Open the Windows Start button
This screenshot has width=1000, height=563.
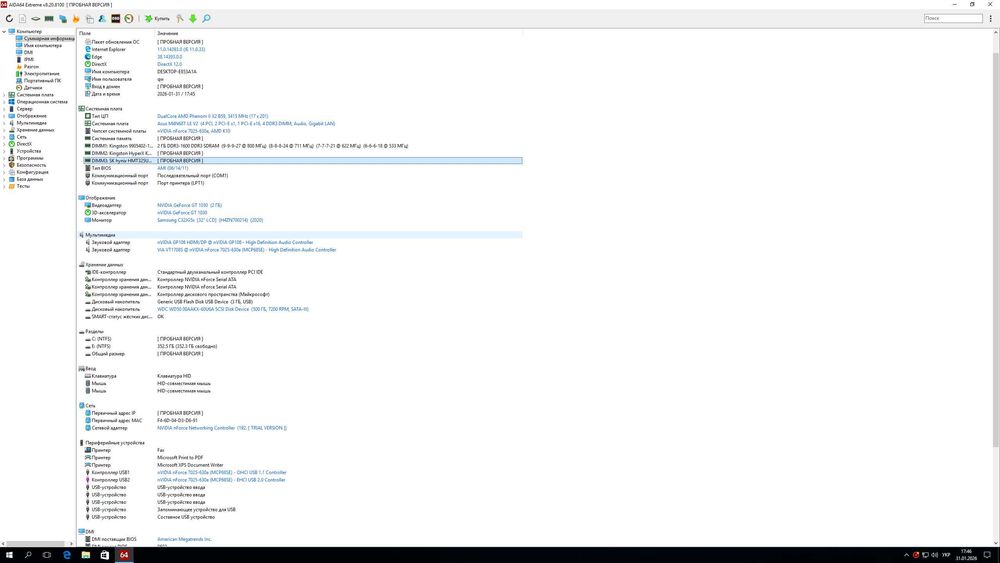pos(9,555)
